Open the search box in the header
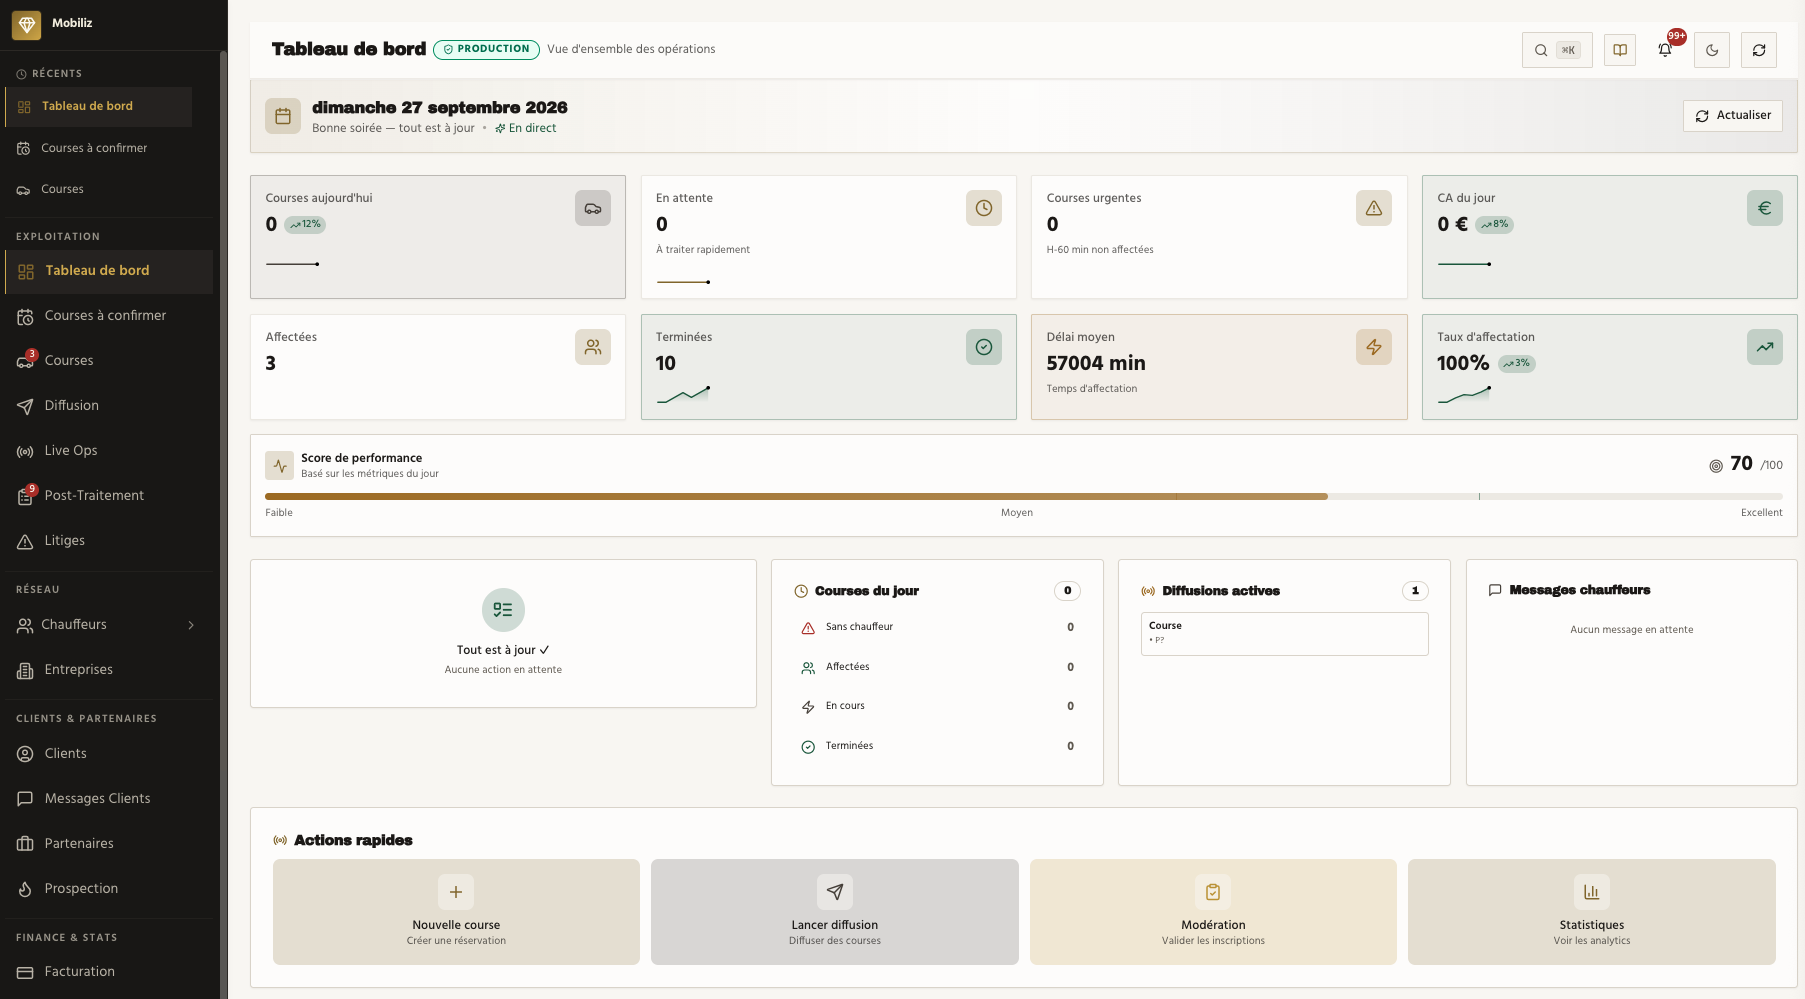 pyautogui.click(x=1557, y=50)
